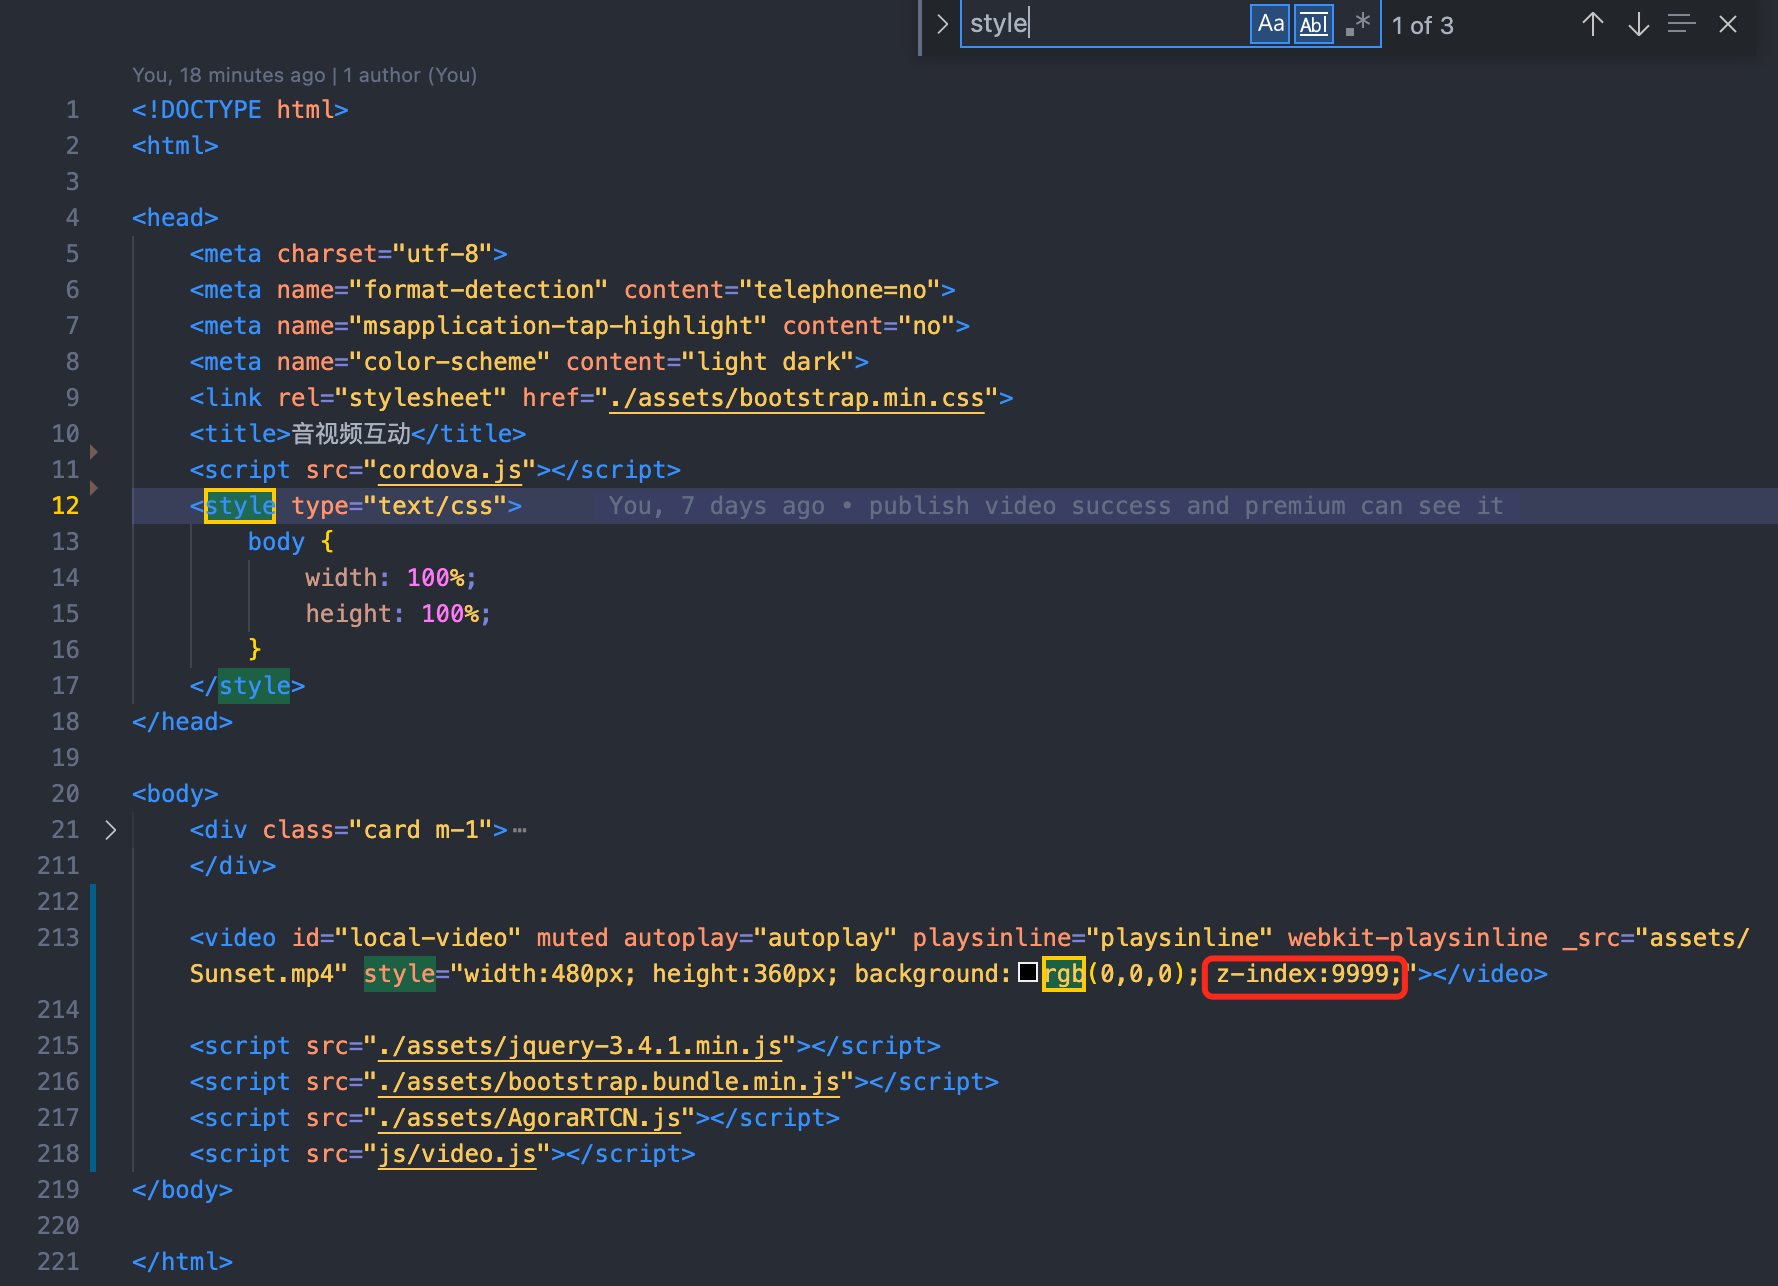Click the closing </div> at line 211
The width and height of the screenshot is (1778, 1286).
click(233, 866)
